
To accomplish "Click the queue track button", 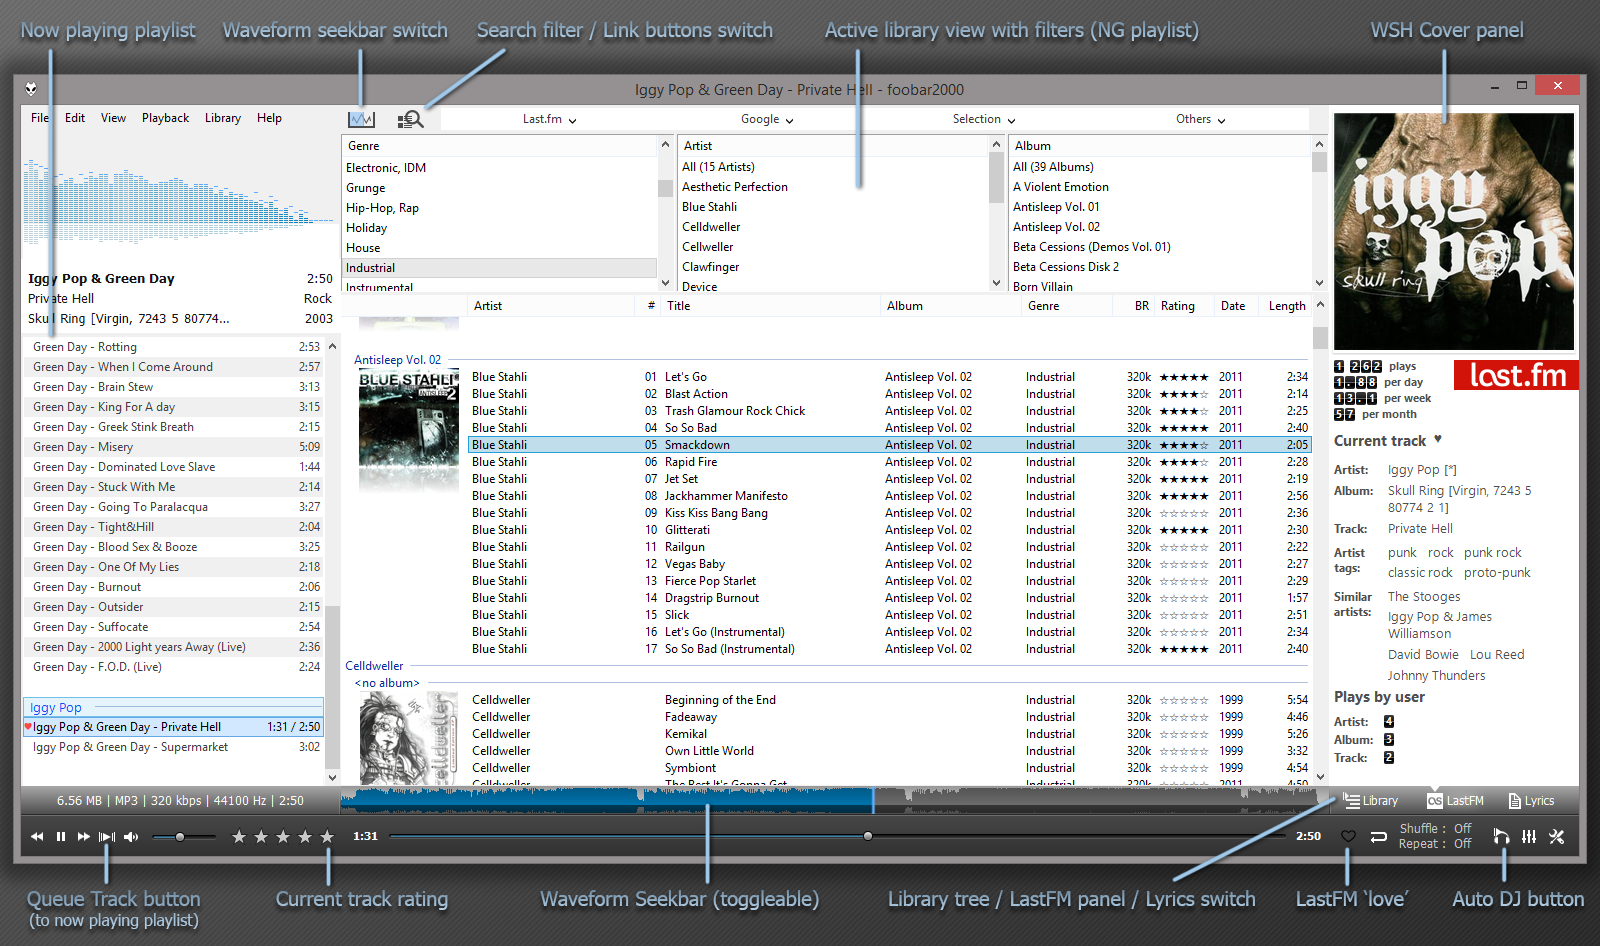I will coord(107,837).
